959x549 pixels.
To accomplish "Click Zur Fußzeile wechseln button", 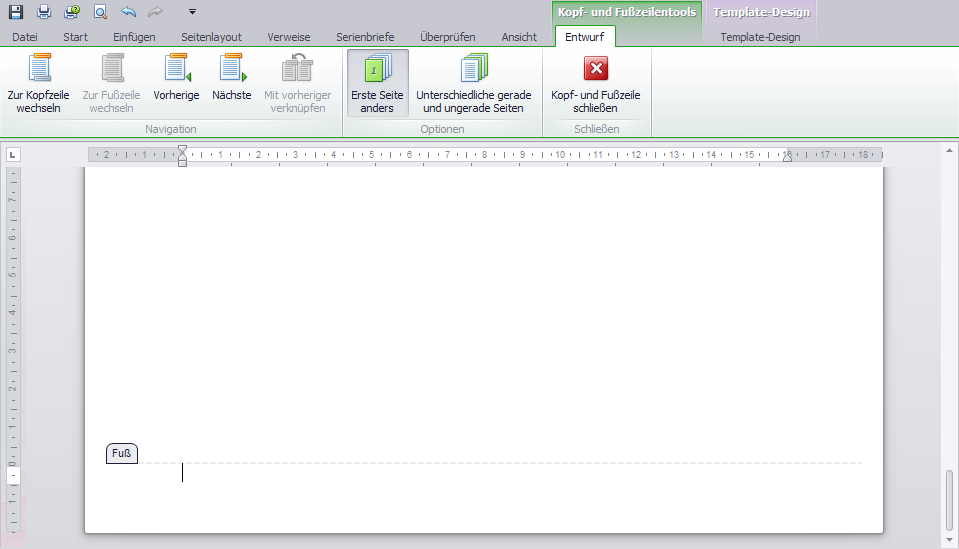I will click(x=111, y=83).
